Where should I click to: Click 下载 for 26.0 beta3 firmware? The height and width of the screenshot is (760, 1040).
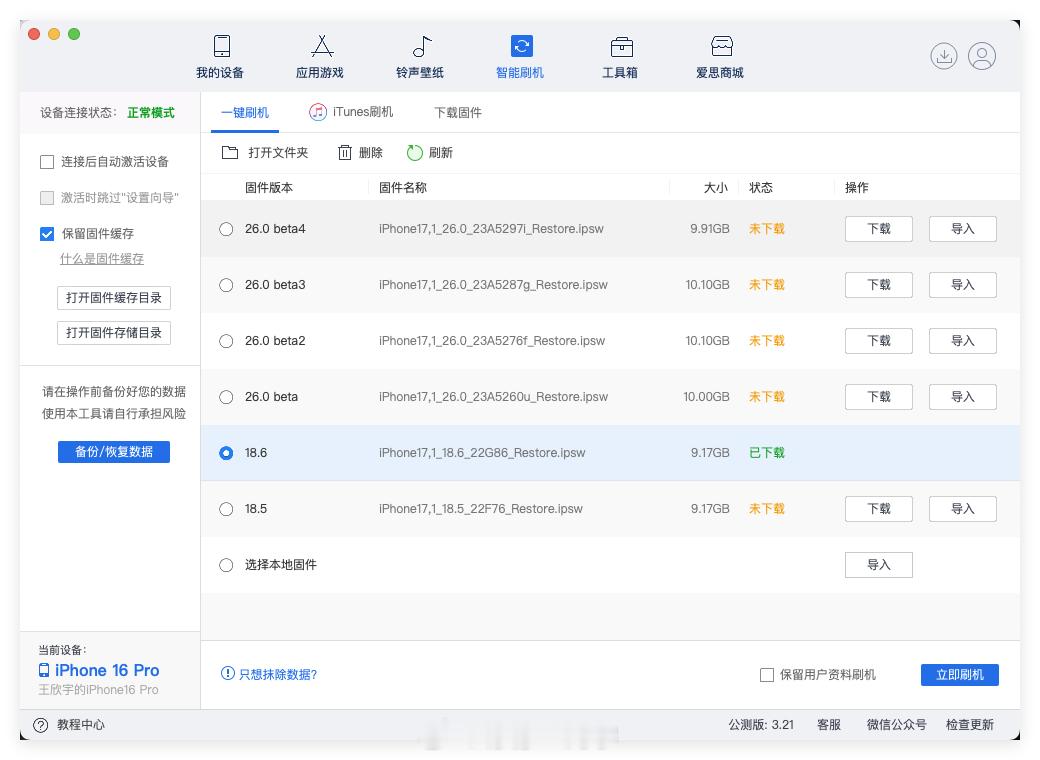tap(879, 285)
